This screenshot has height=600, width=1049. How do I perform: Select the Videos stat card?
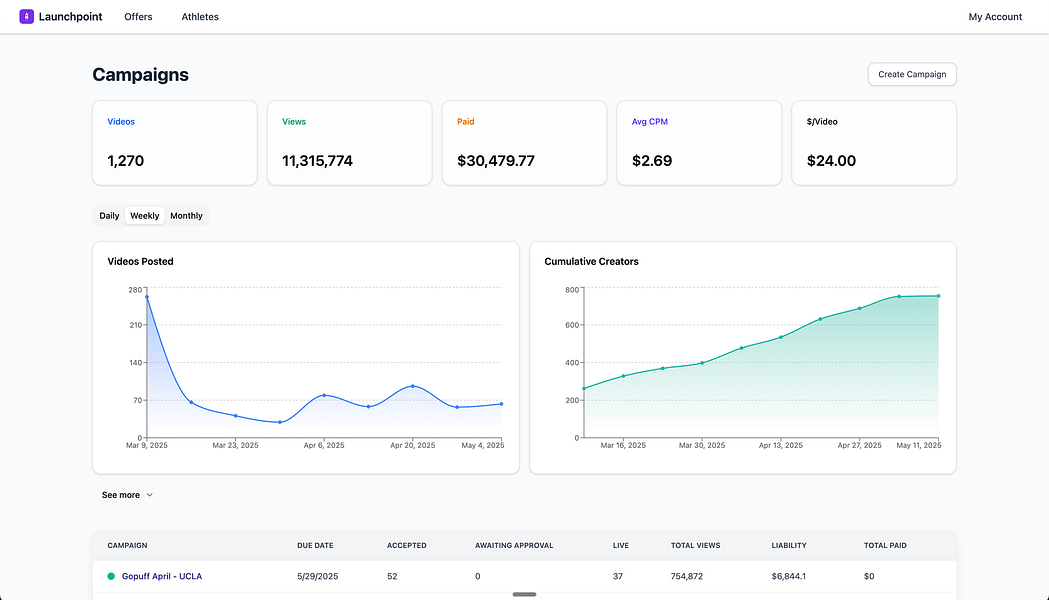175,142
